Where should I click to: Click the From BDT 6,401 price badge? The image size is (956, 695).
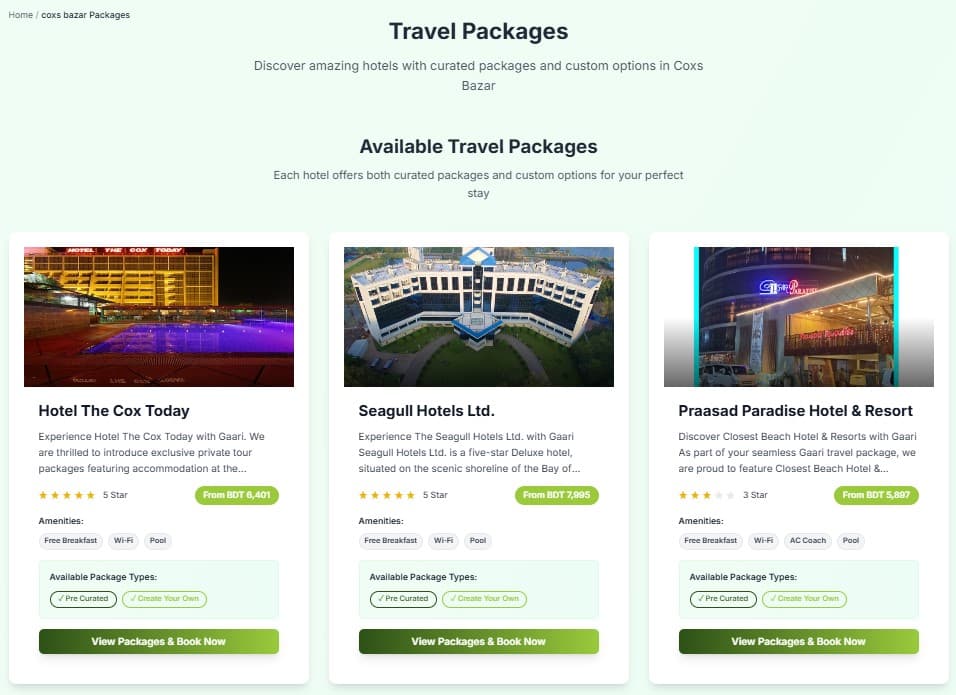[237, 495]
